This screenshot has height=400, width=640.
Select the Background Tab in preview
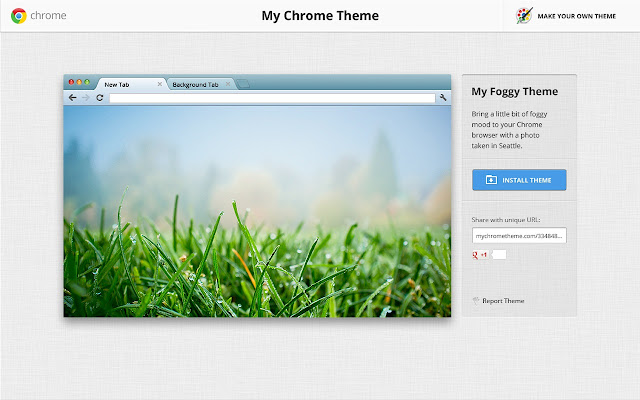pos(201,84)
